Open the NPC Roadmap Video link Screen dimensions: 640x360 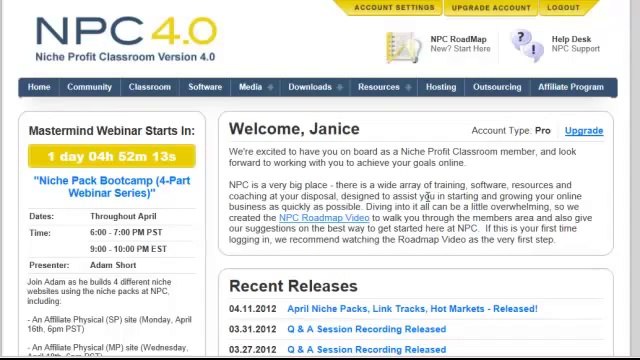pos(324,218)
